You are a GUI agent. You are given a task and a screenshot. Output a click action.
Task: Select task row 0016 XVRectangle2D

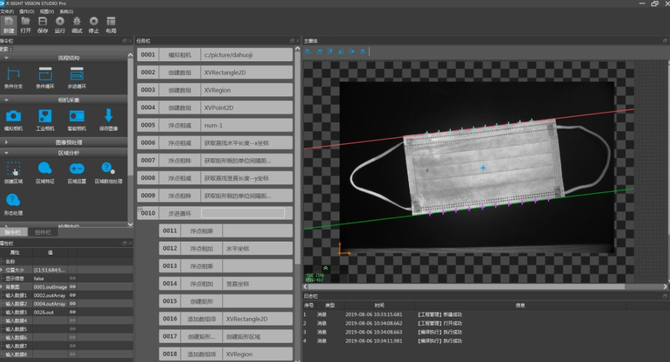pos(226,319)
